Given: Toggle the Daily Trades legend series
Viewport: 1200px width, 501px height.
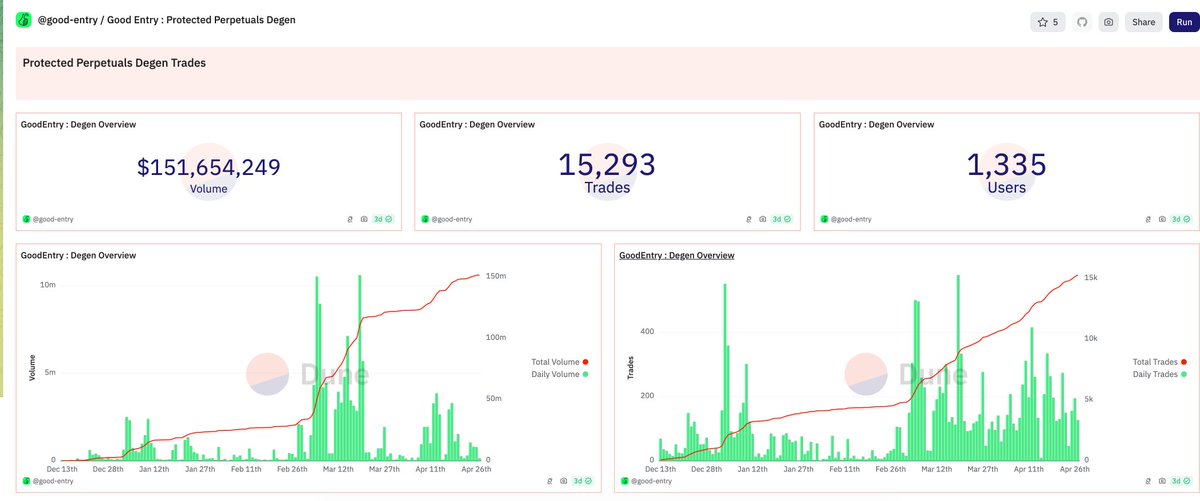Looking at the screenshot, I should 1160,374.
